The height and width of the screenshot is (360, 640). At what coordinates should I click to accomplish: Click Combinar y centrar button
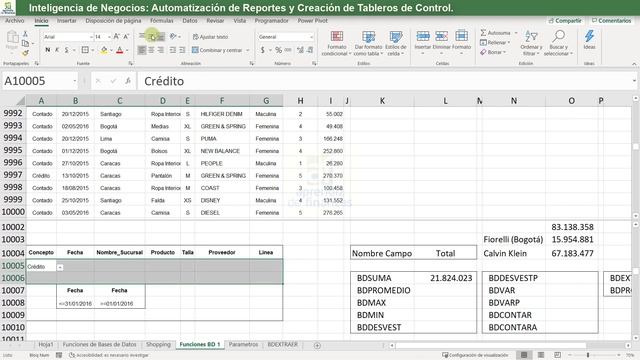[217, 50]
